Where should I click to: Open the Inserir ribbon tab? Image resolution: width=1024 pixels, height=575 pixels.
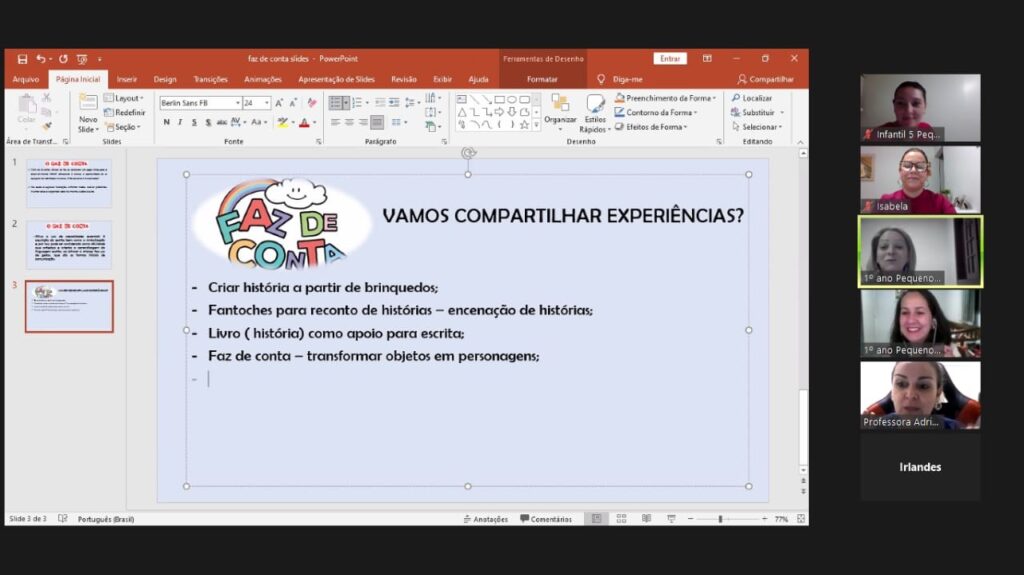coord(127,79)
